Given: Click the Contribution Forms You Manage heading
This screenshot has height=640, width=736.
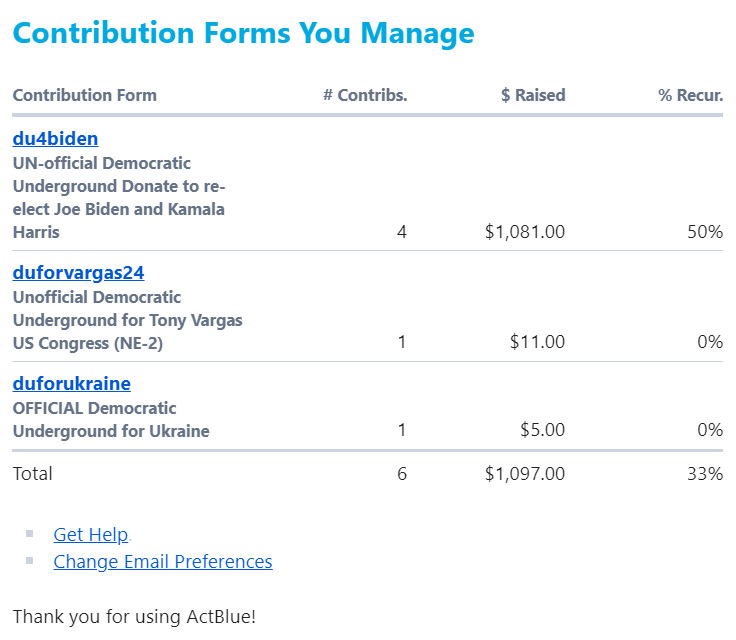Looking at the screenshot, I should [x=244, y=33].
